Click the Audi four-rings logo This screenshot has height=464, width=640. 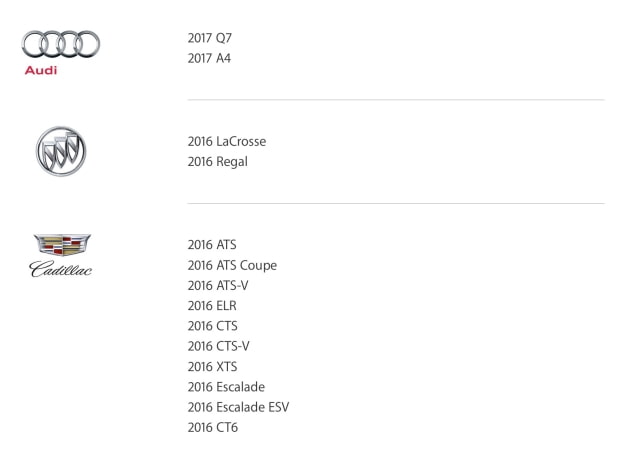[61, 44]
